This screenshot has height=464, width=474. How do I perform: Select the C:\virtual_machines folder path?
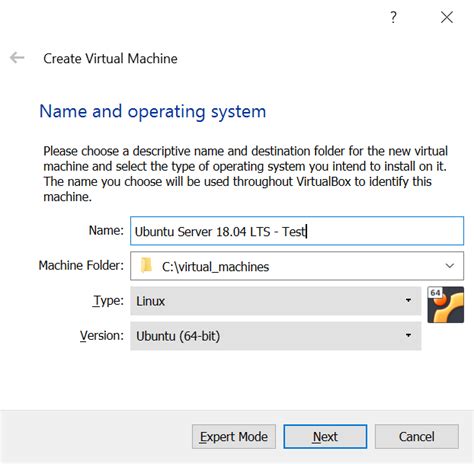215,267
